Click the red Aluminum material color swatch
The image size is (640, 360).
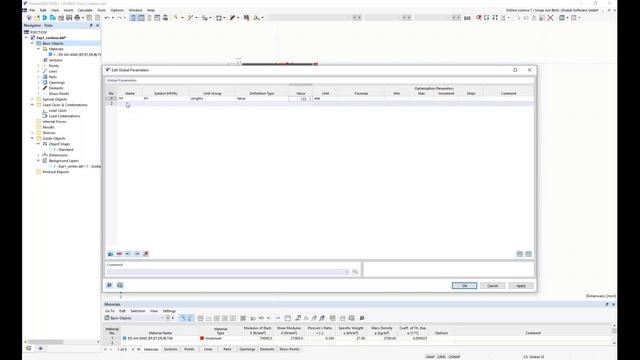pyautogui.click(x=202, y=338)
